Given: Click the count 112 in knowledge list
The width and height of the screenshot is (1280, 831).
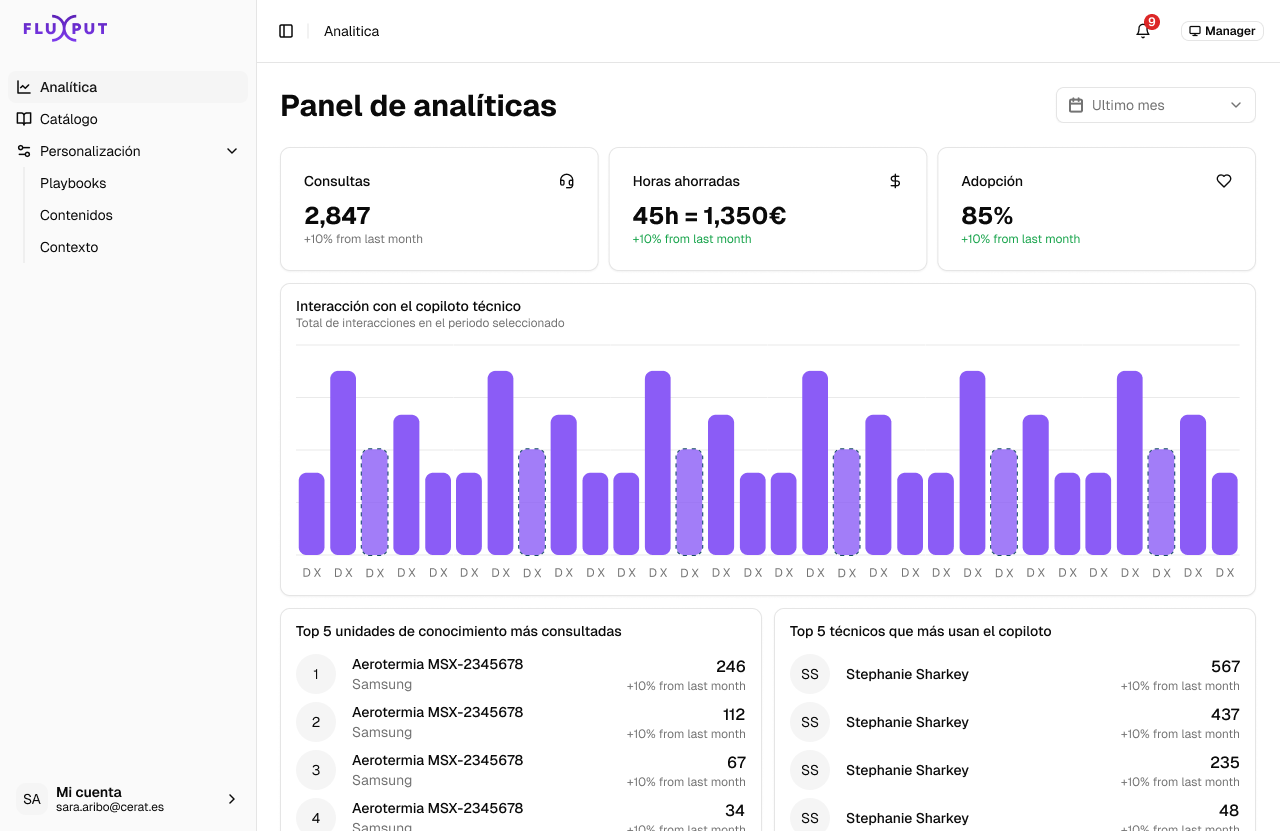Looking at the screenshot, I should coord(734,714).
